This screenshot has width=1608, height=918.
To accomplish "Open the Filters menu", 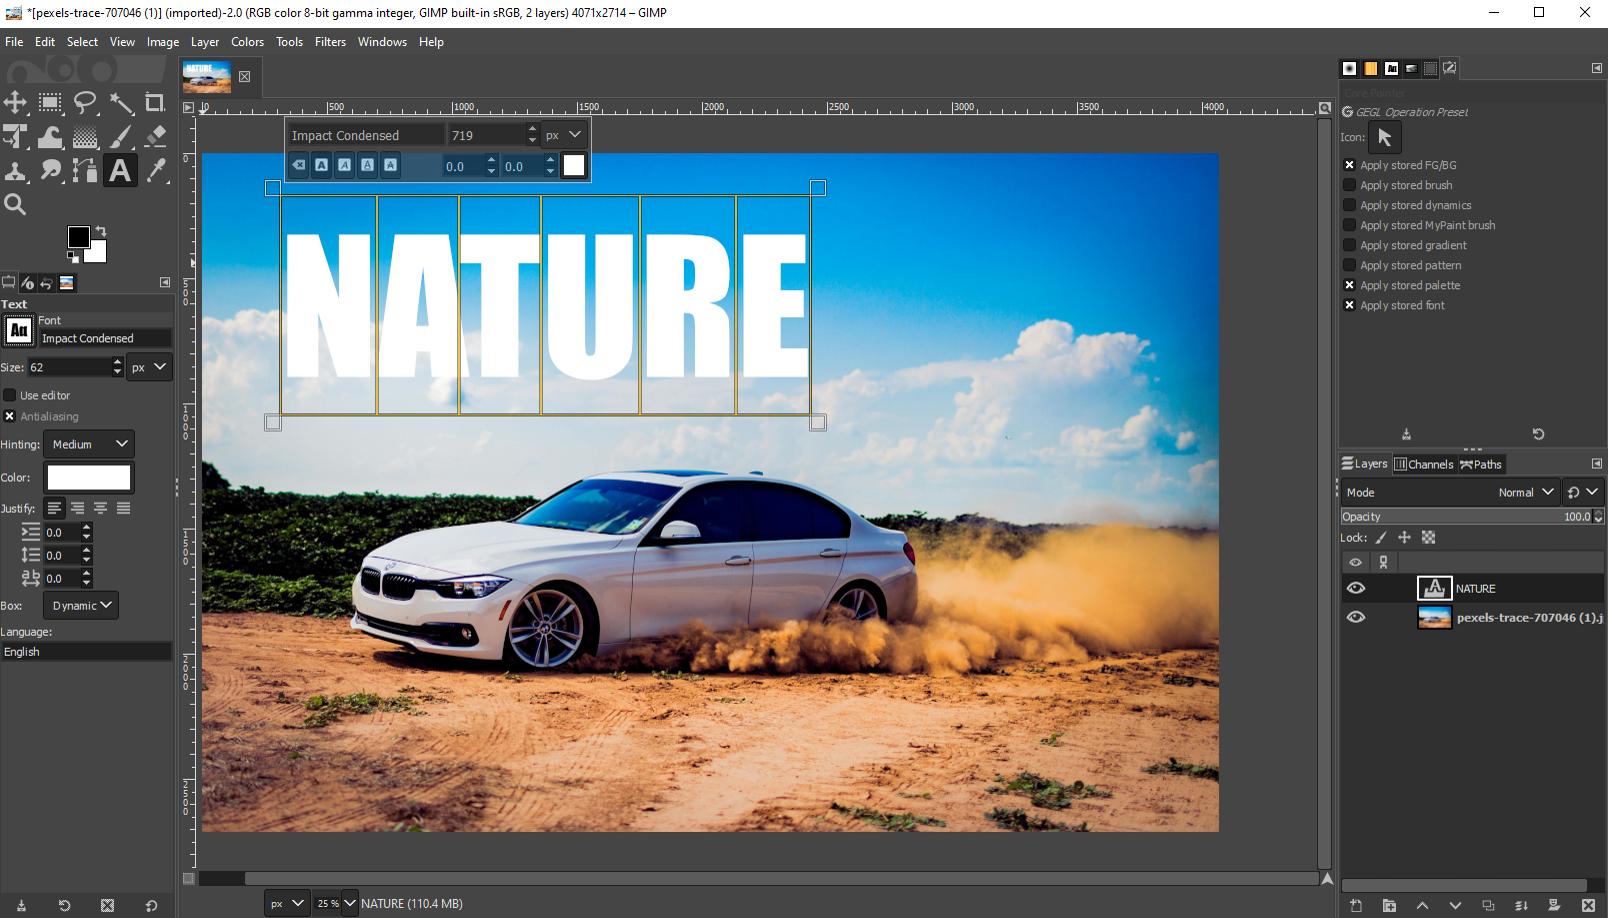I will click(x=330, y=42).
